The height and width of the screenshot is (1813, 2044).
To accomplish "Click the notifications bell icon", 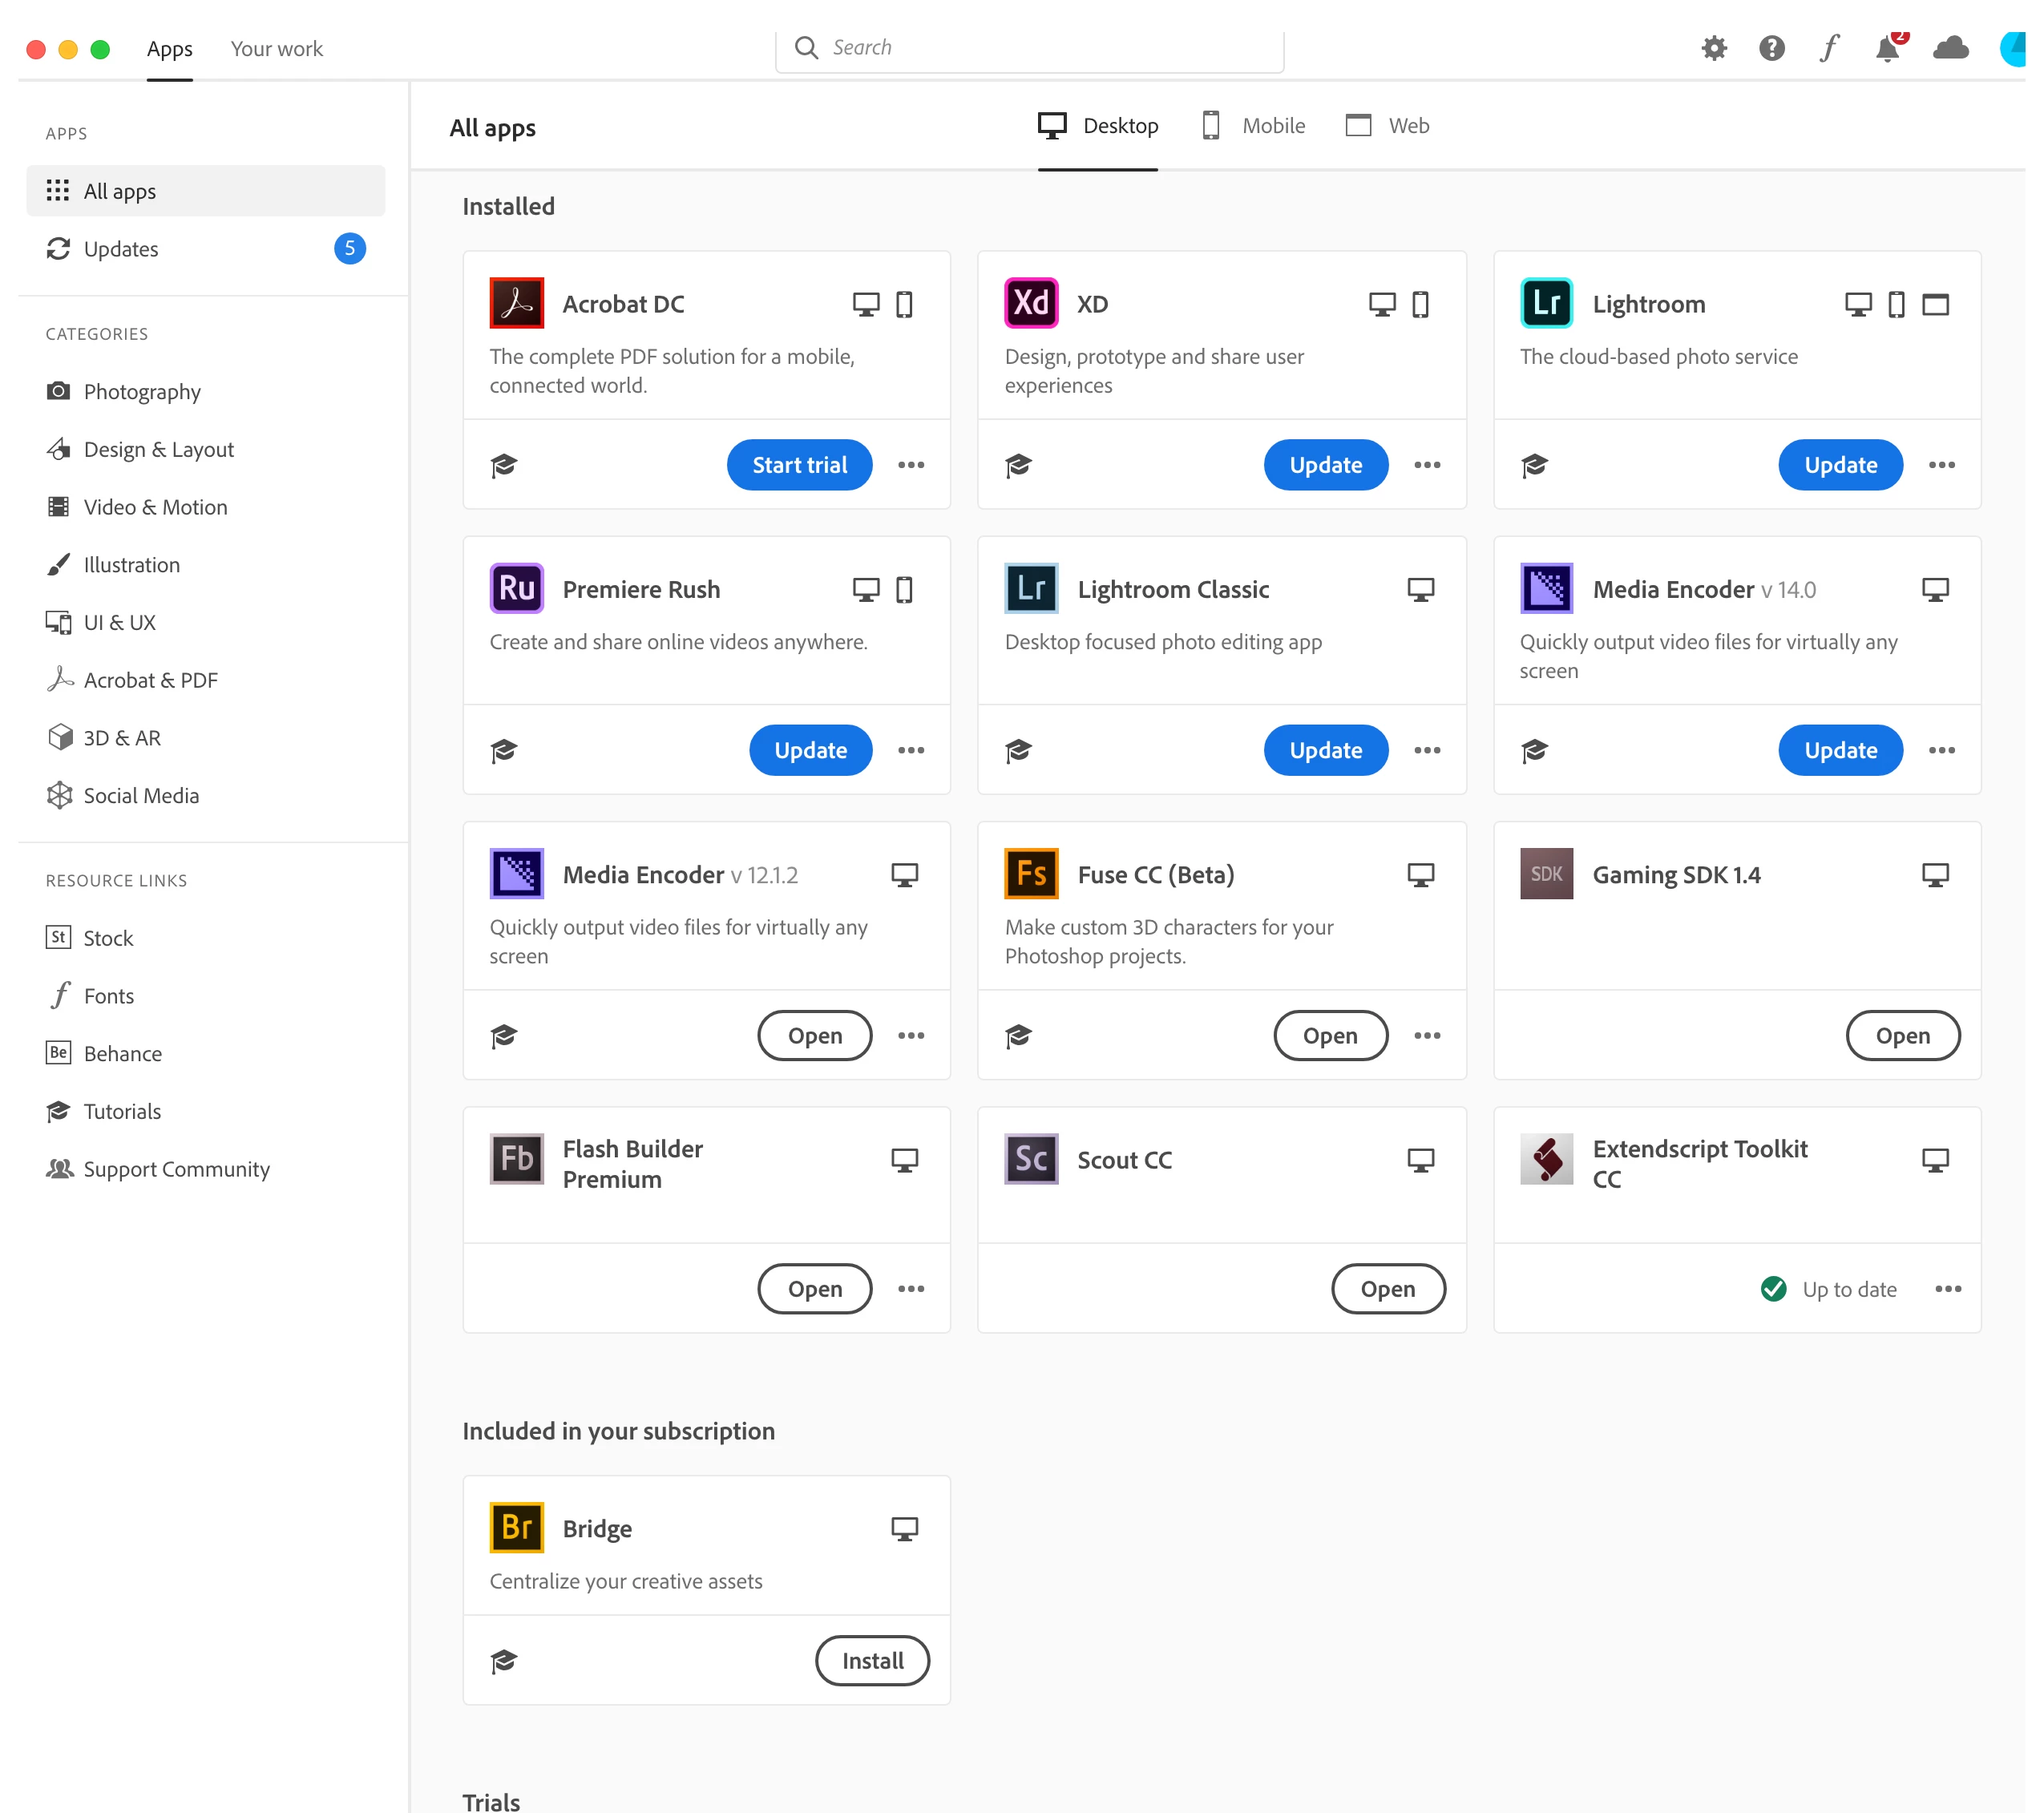I will coord(1886,48).
